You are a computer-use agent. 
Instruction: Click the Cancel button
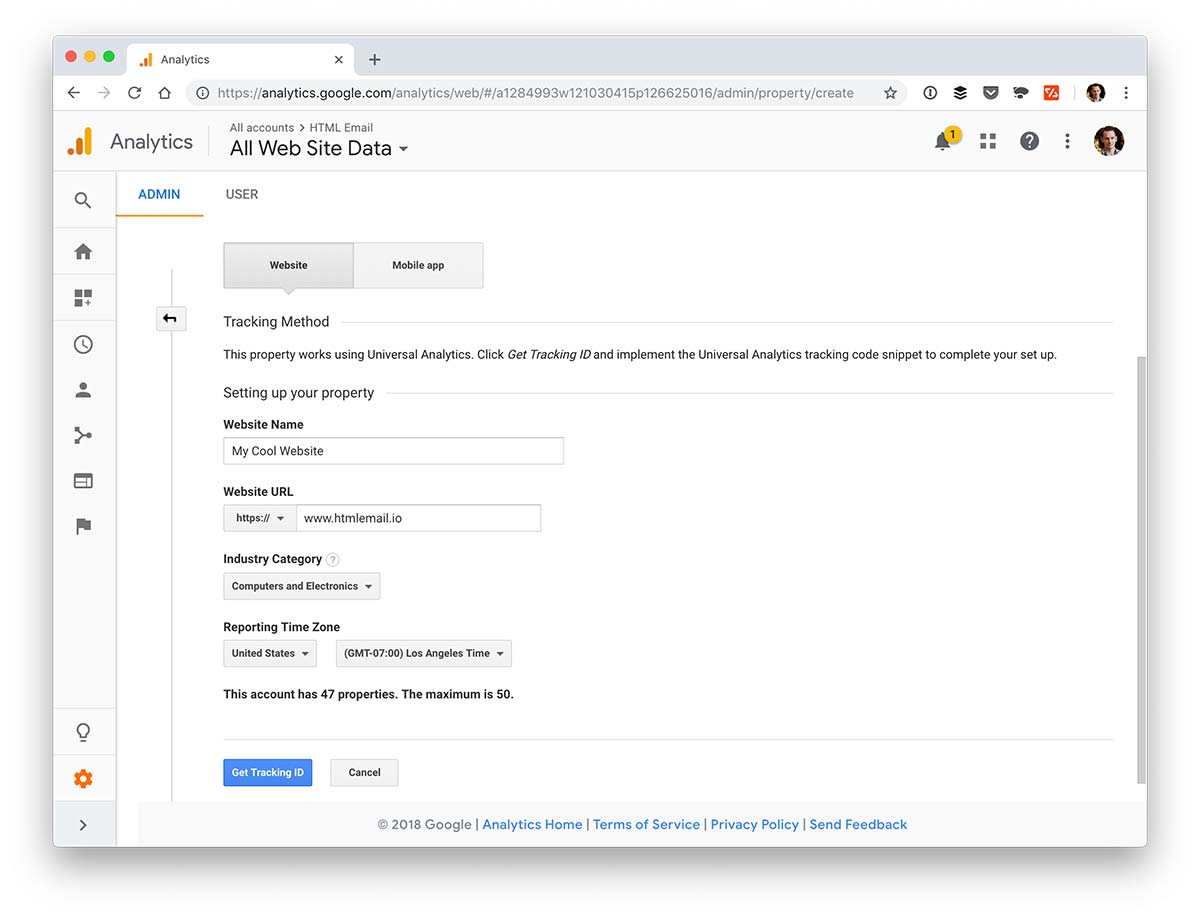click(x=364, y=772)
